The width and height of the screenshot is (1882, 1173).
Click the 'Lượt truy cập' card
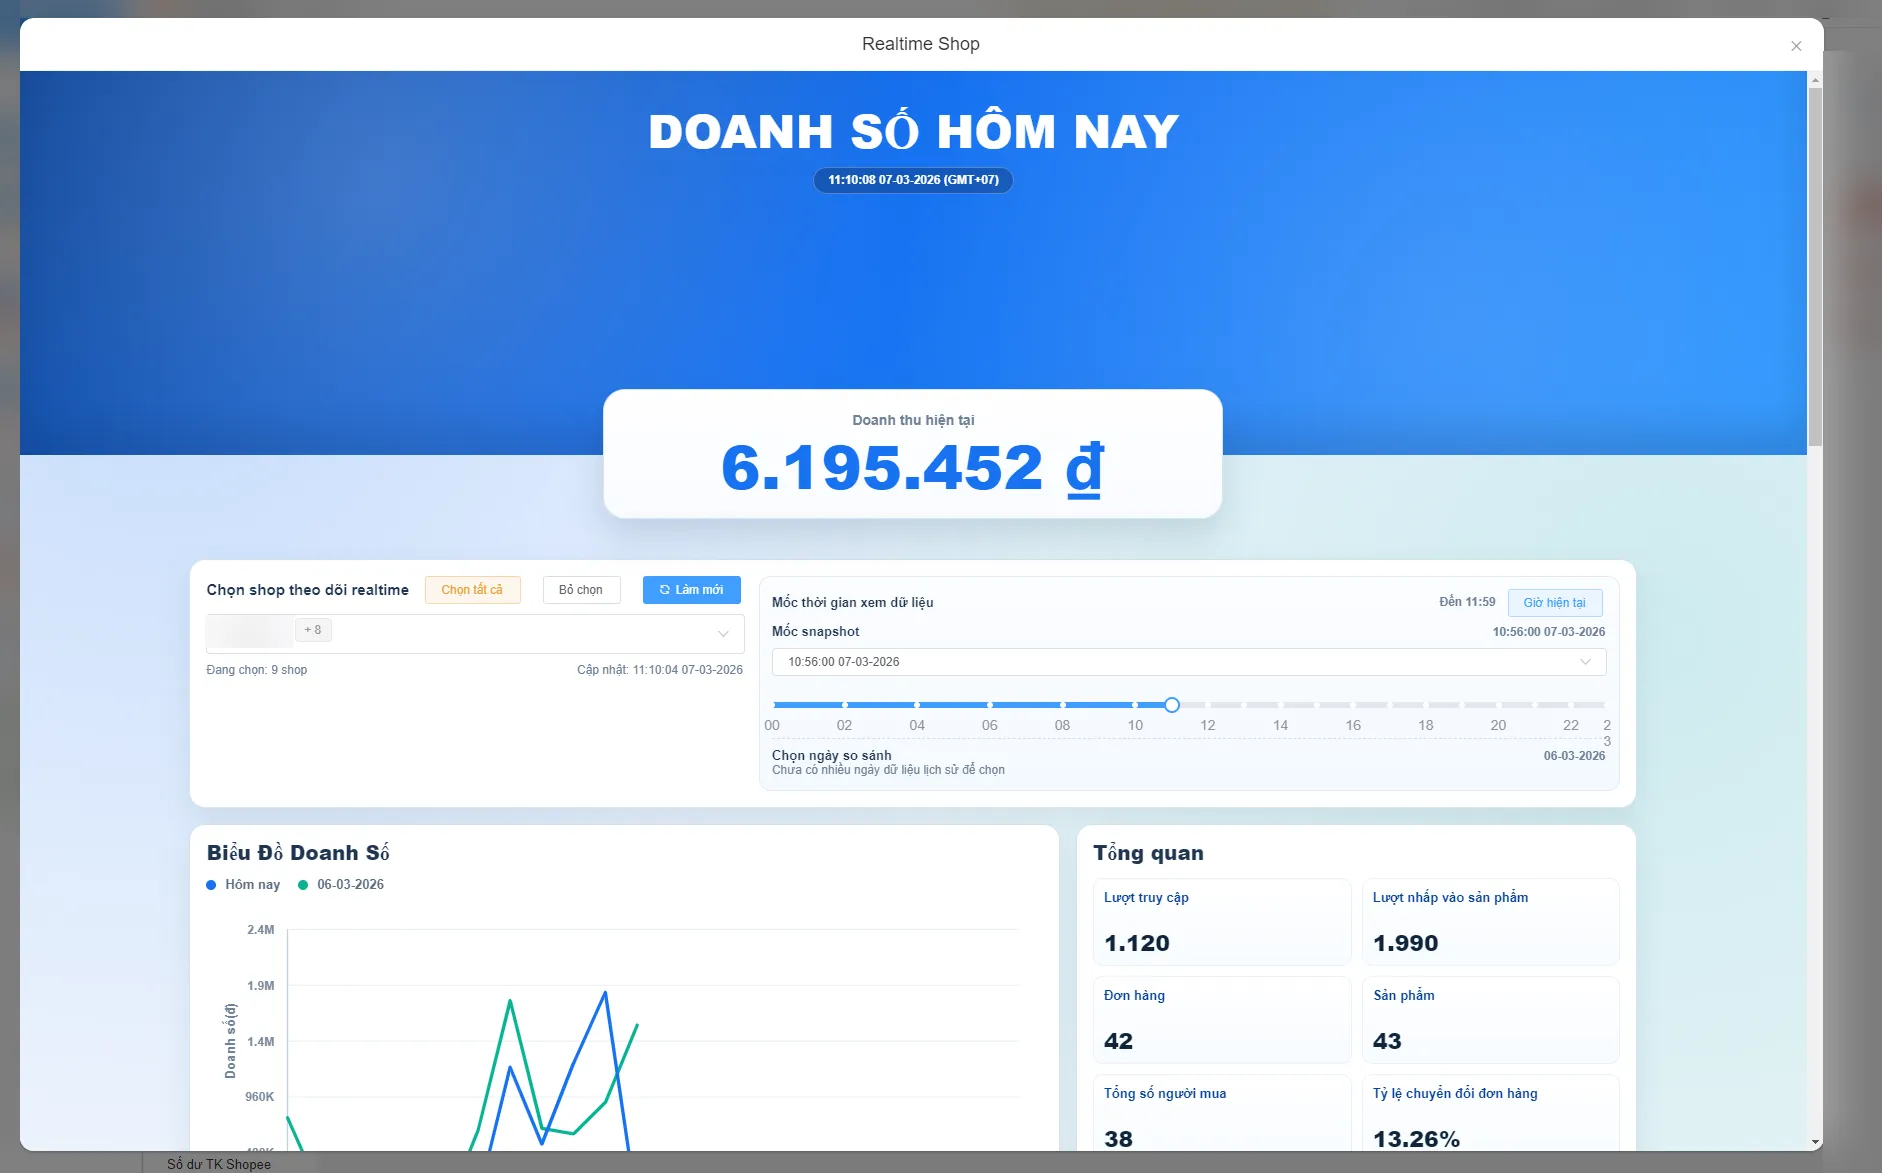pos(1222,922)
